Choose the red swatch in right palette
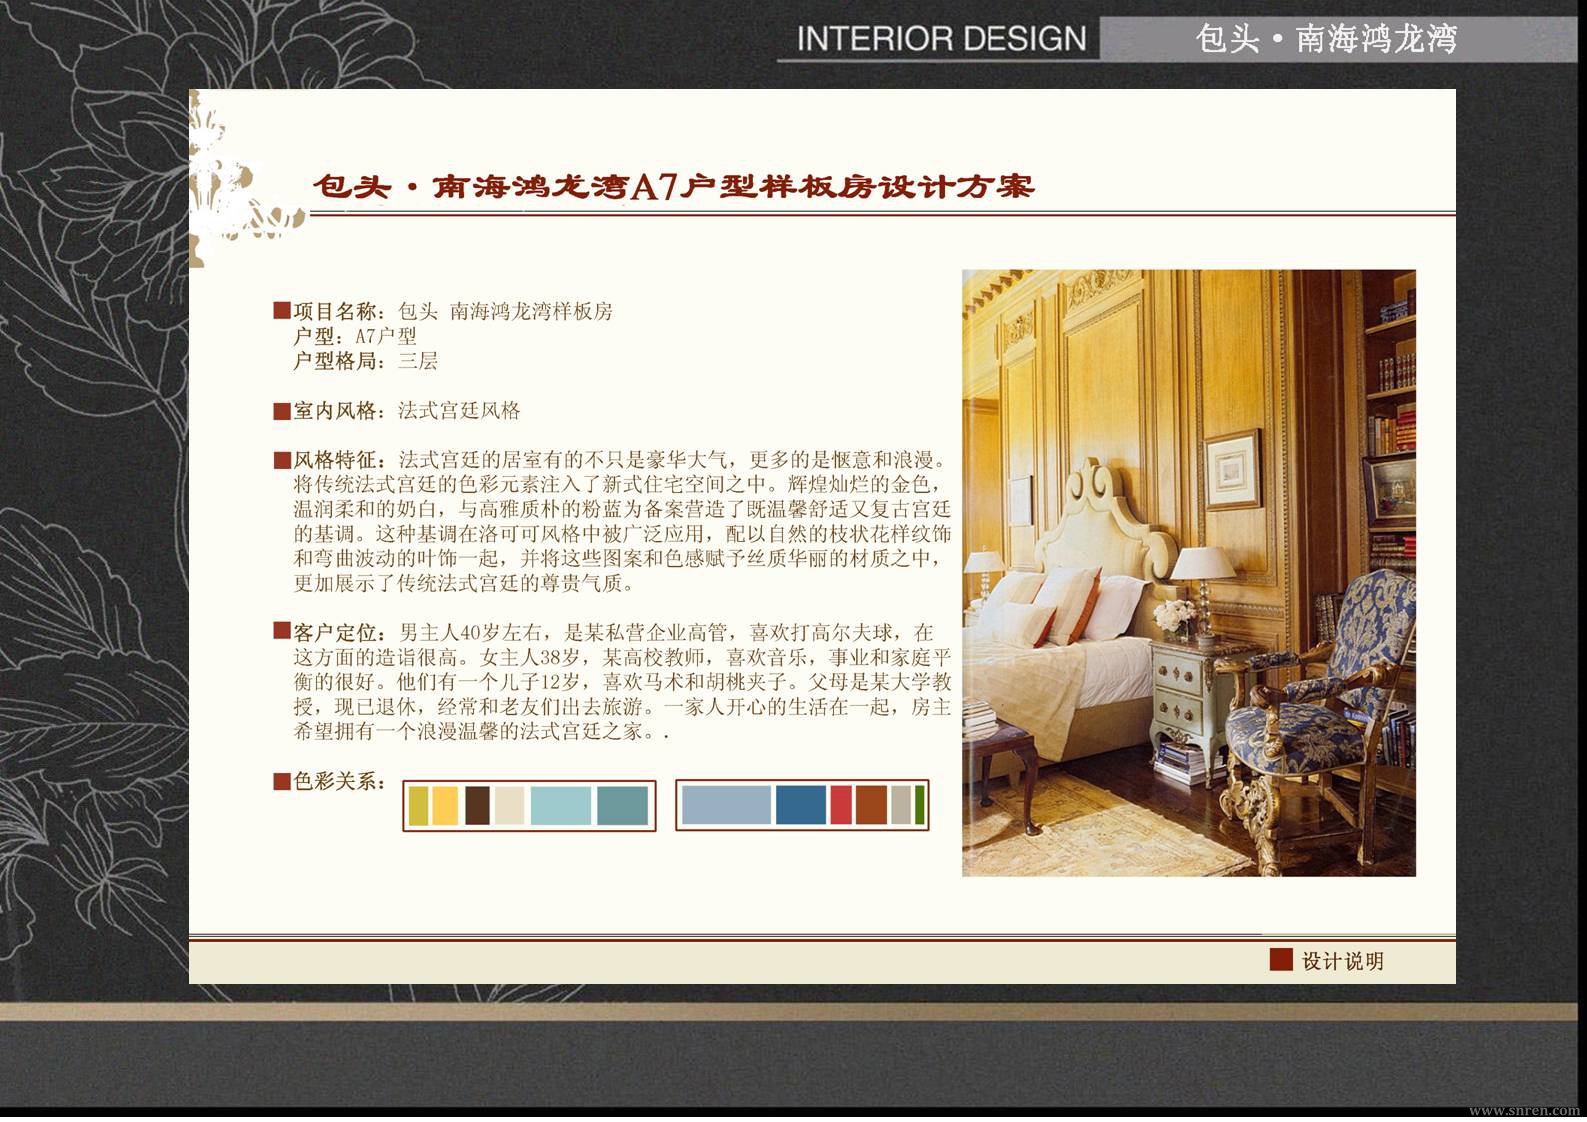The image size is (1587, 1122). [x=841, y=805]
